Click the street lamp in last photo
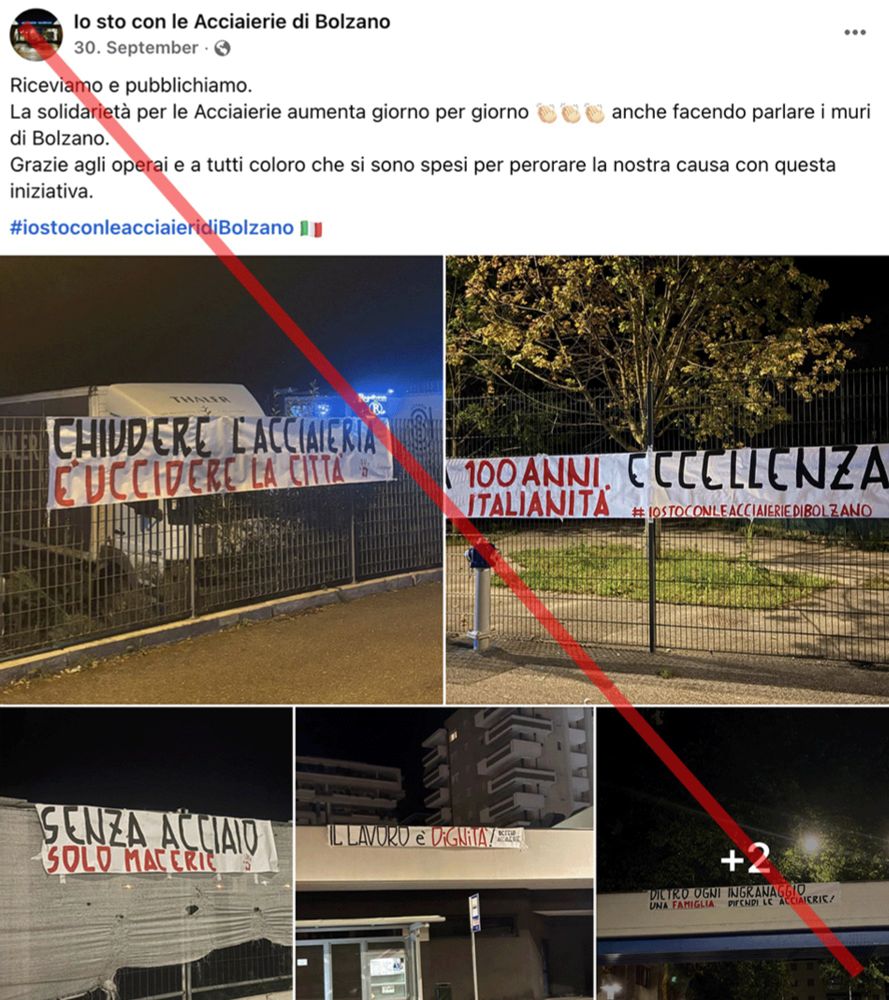 click(x=810, y=844)
